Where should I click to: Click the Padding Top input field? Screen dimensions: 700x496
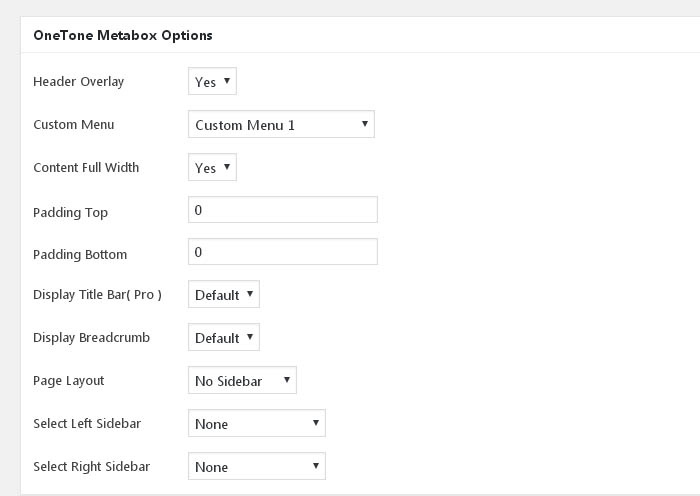[283, 209]
